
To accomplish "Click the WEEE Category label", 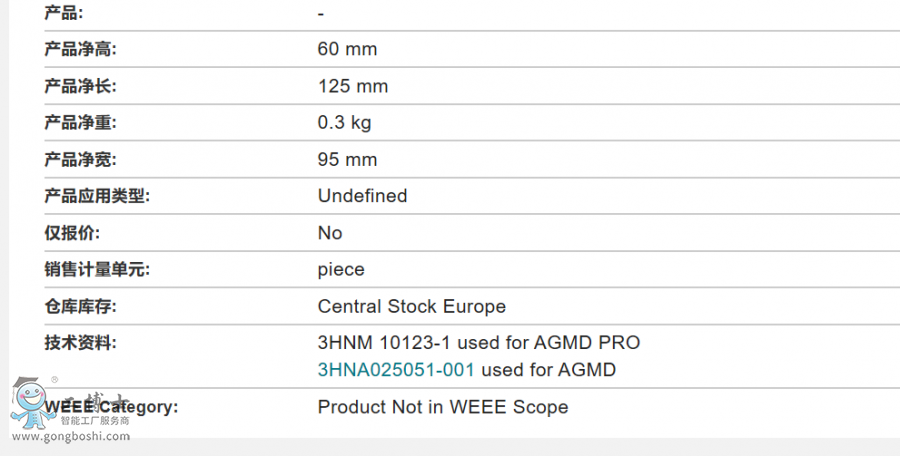I will pyautogui.click(x=111, y=407).
